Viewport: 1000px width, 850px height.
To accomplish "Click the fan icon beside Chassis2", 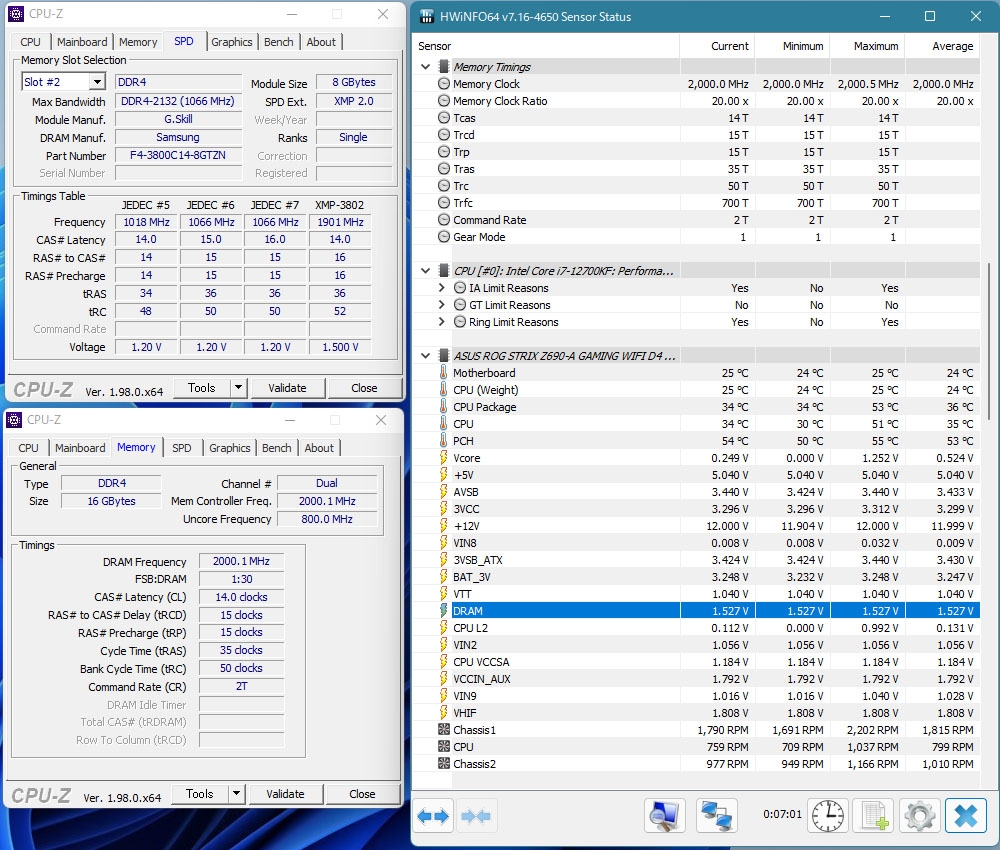I will coord(444,763).
